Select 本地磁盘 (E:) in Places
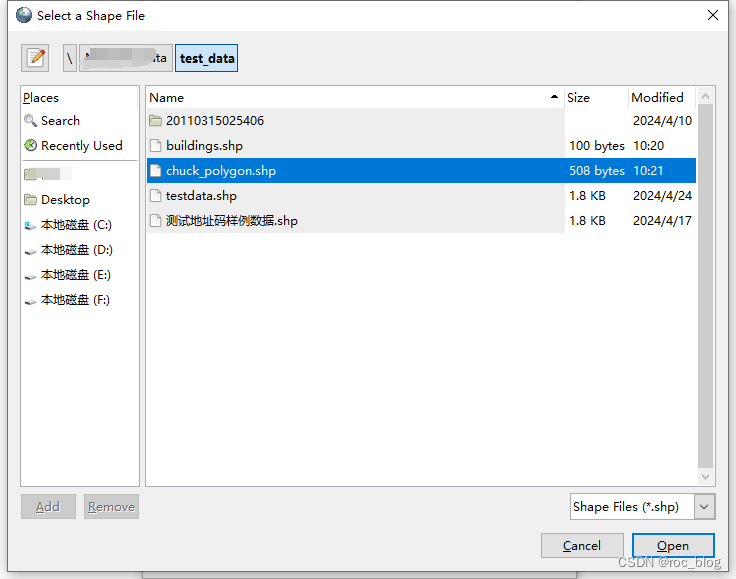 pyautogui.click(x=79, y=275)
